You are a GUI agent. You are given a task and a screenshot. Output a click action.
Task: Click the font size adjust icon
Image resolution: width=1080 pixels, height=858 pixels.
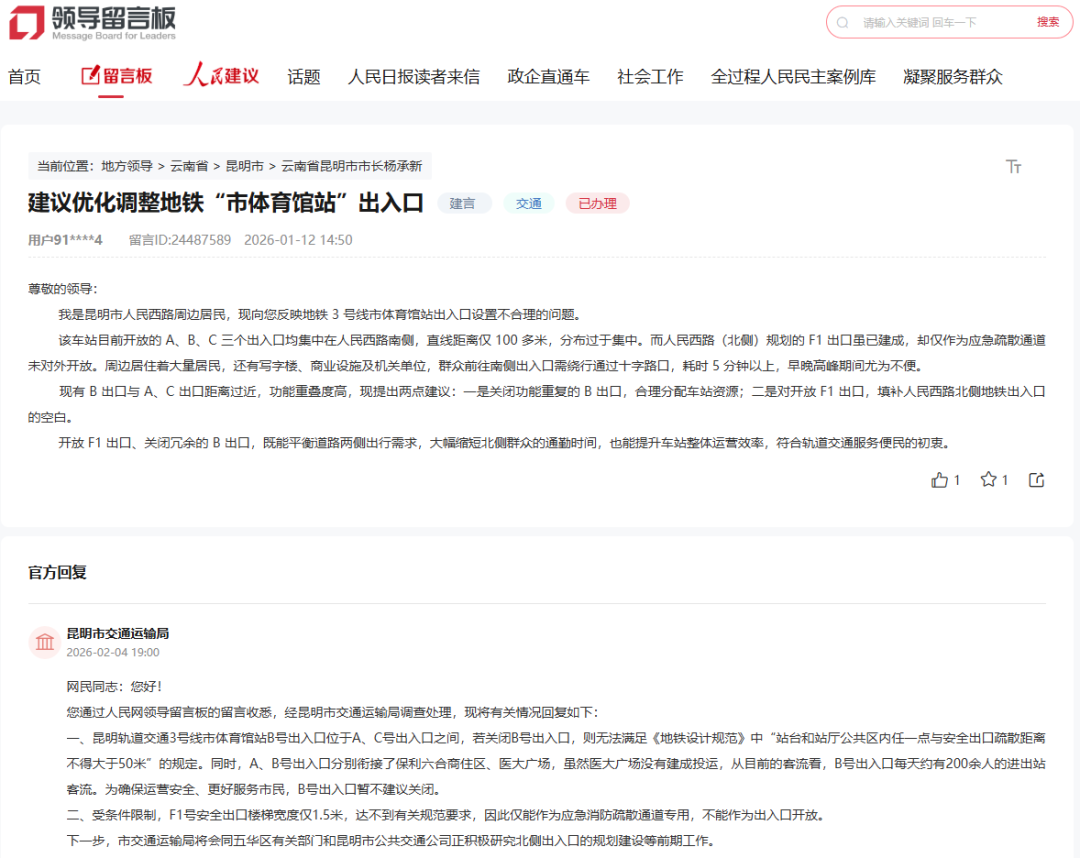pyautogui.click(x=1013, y=166)
